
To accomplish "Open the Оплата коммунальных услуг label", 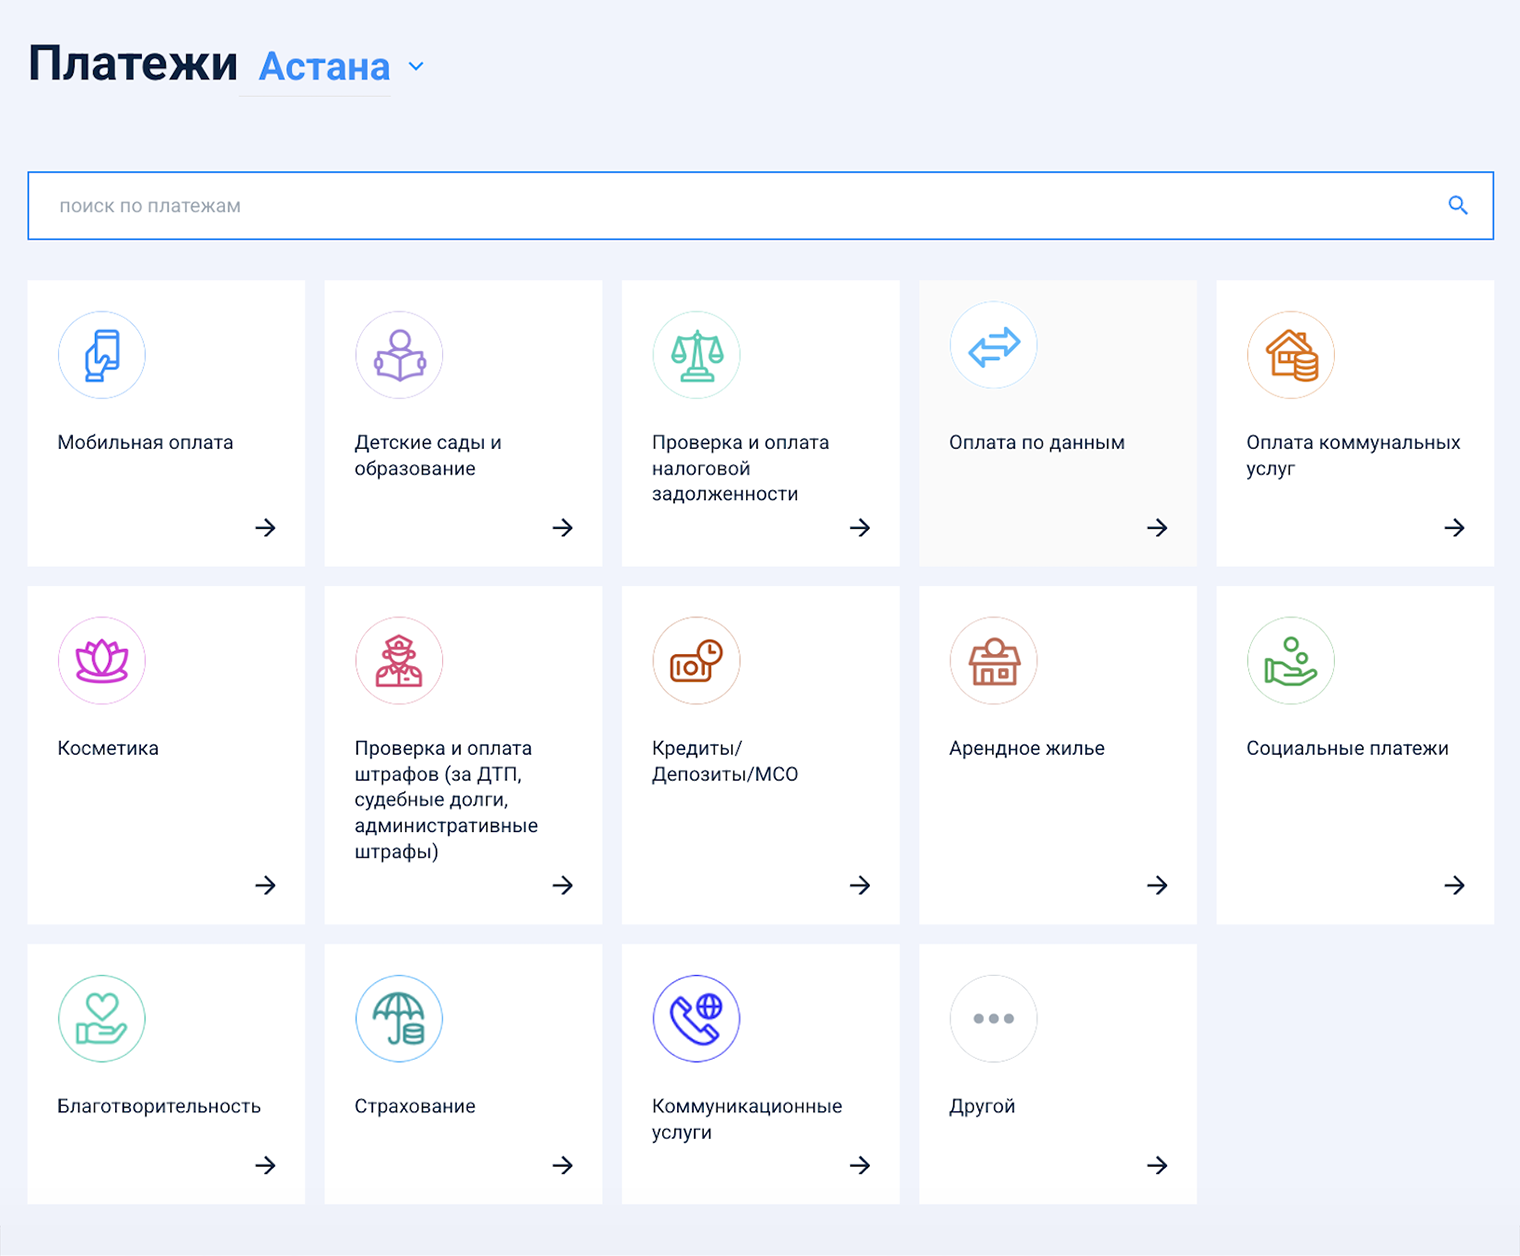I will [1353, 455].
